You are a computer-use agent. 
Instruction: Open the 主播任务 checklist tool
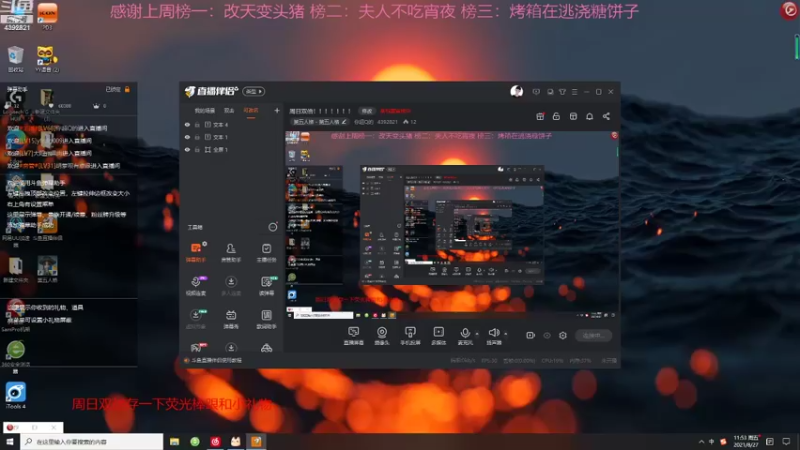[x=266, y=252]
